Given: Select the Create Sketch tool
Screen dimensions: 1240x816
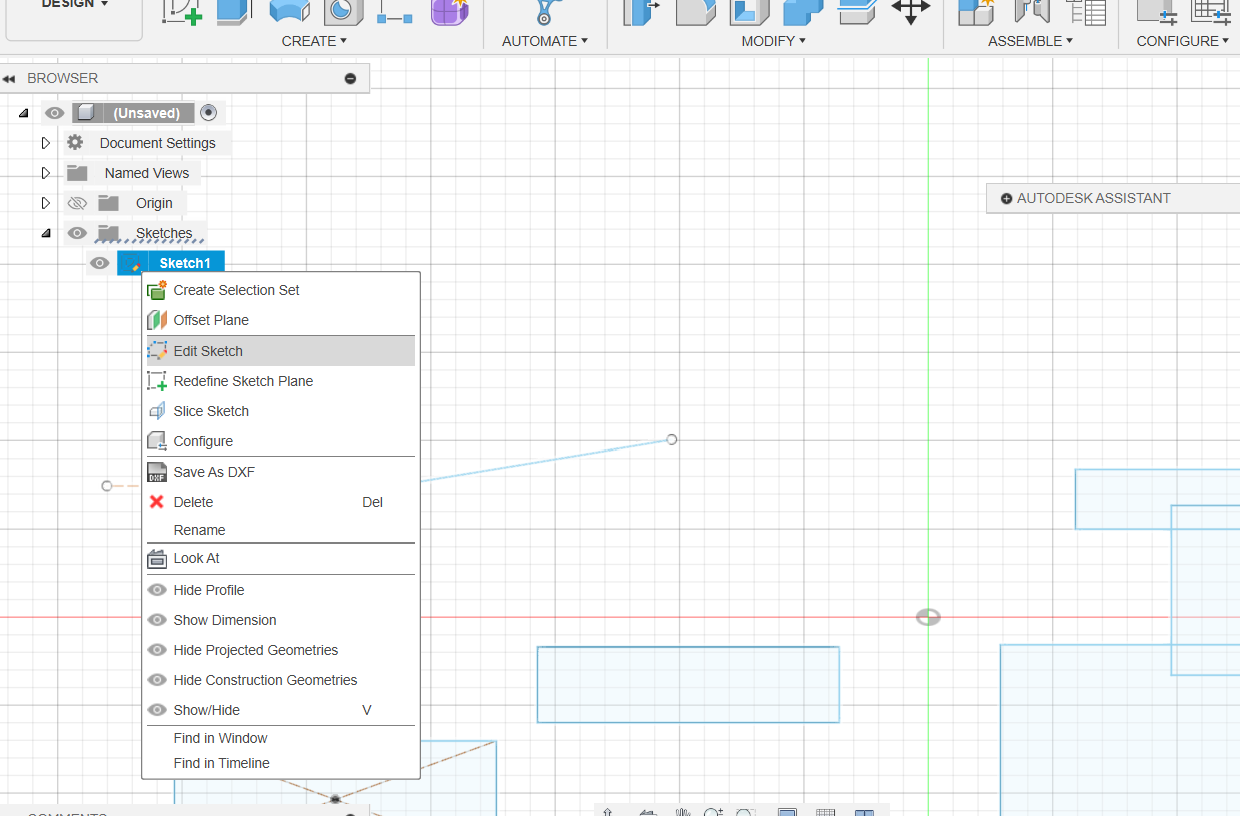Looking at the screenshot, I should tap(181, 11).
